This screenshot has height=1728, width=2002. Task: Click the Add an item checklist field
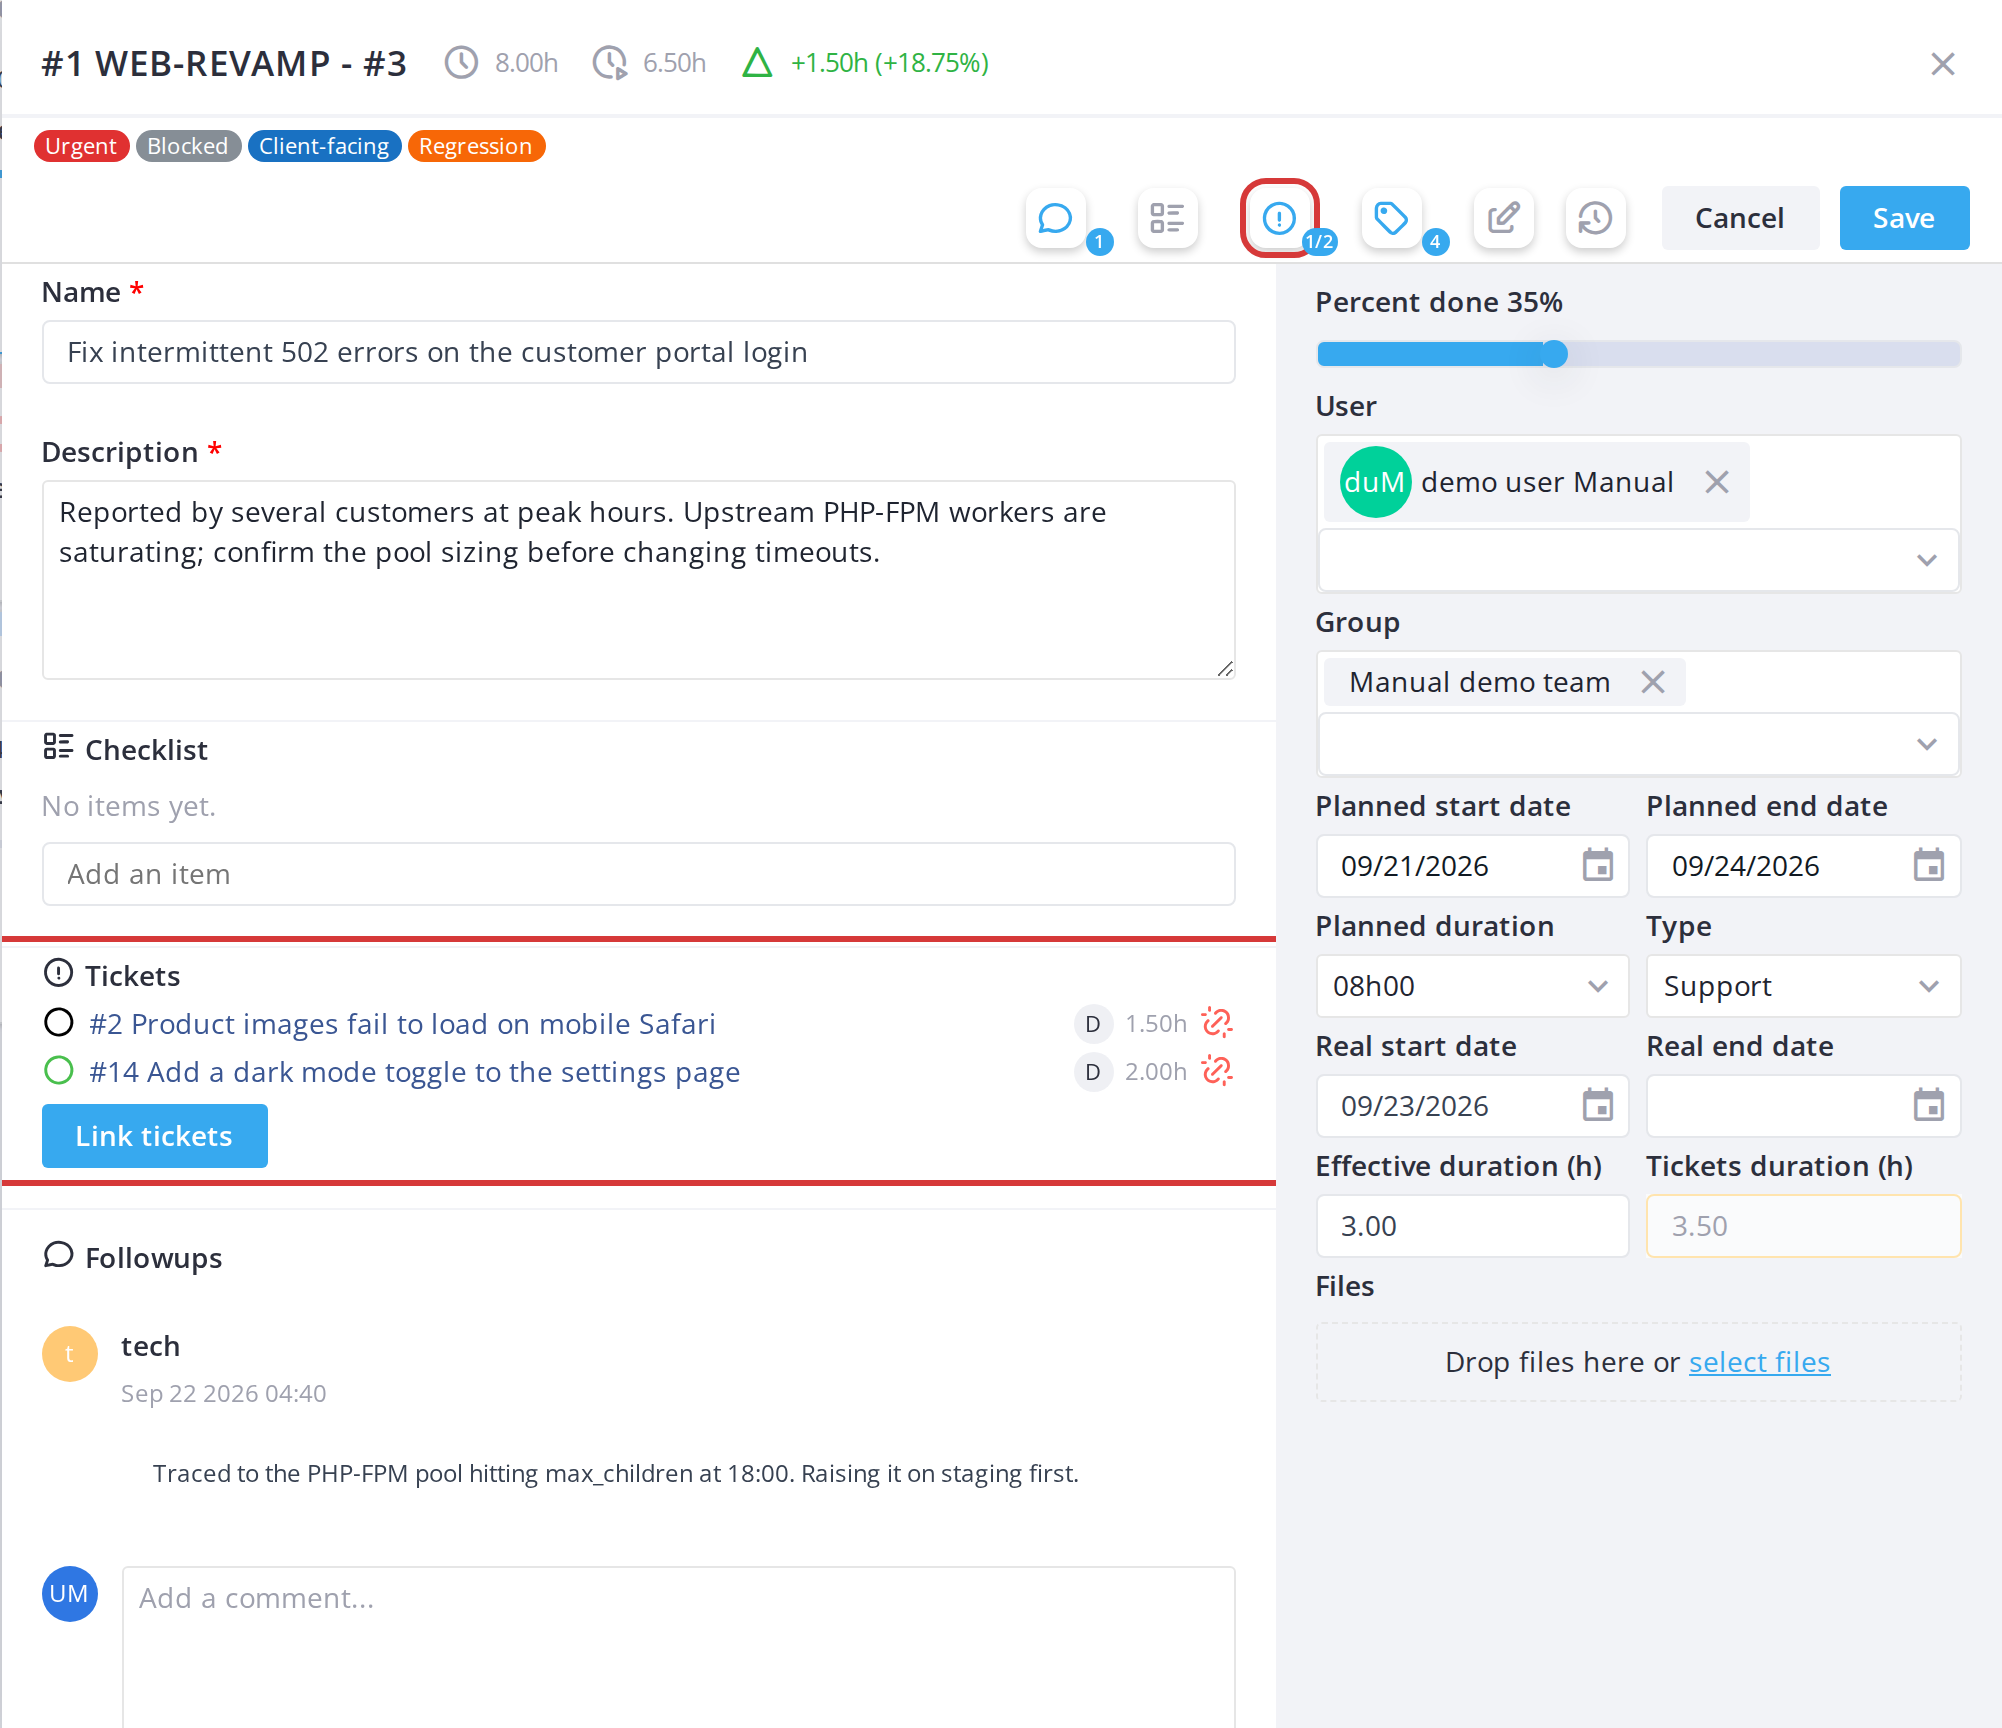click(x=638, y=874)
